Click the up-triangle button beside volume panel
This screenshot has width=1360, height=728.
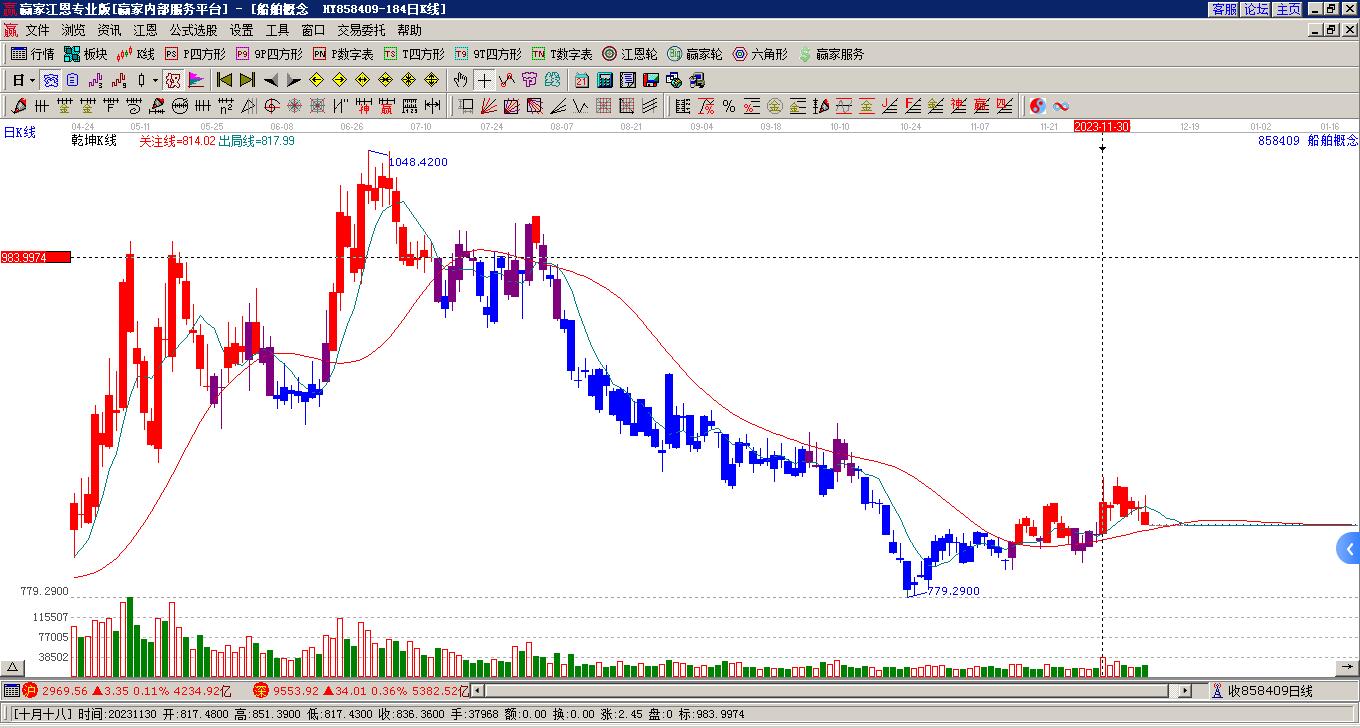pyautogui.click(x=13, y=668)
